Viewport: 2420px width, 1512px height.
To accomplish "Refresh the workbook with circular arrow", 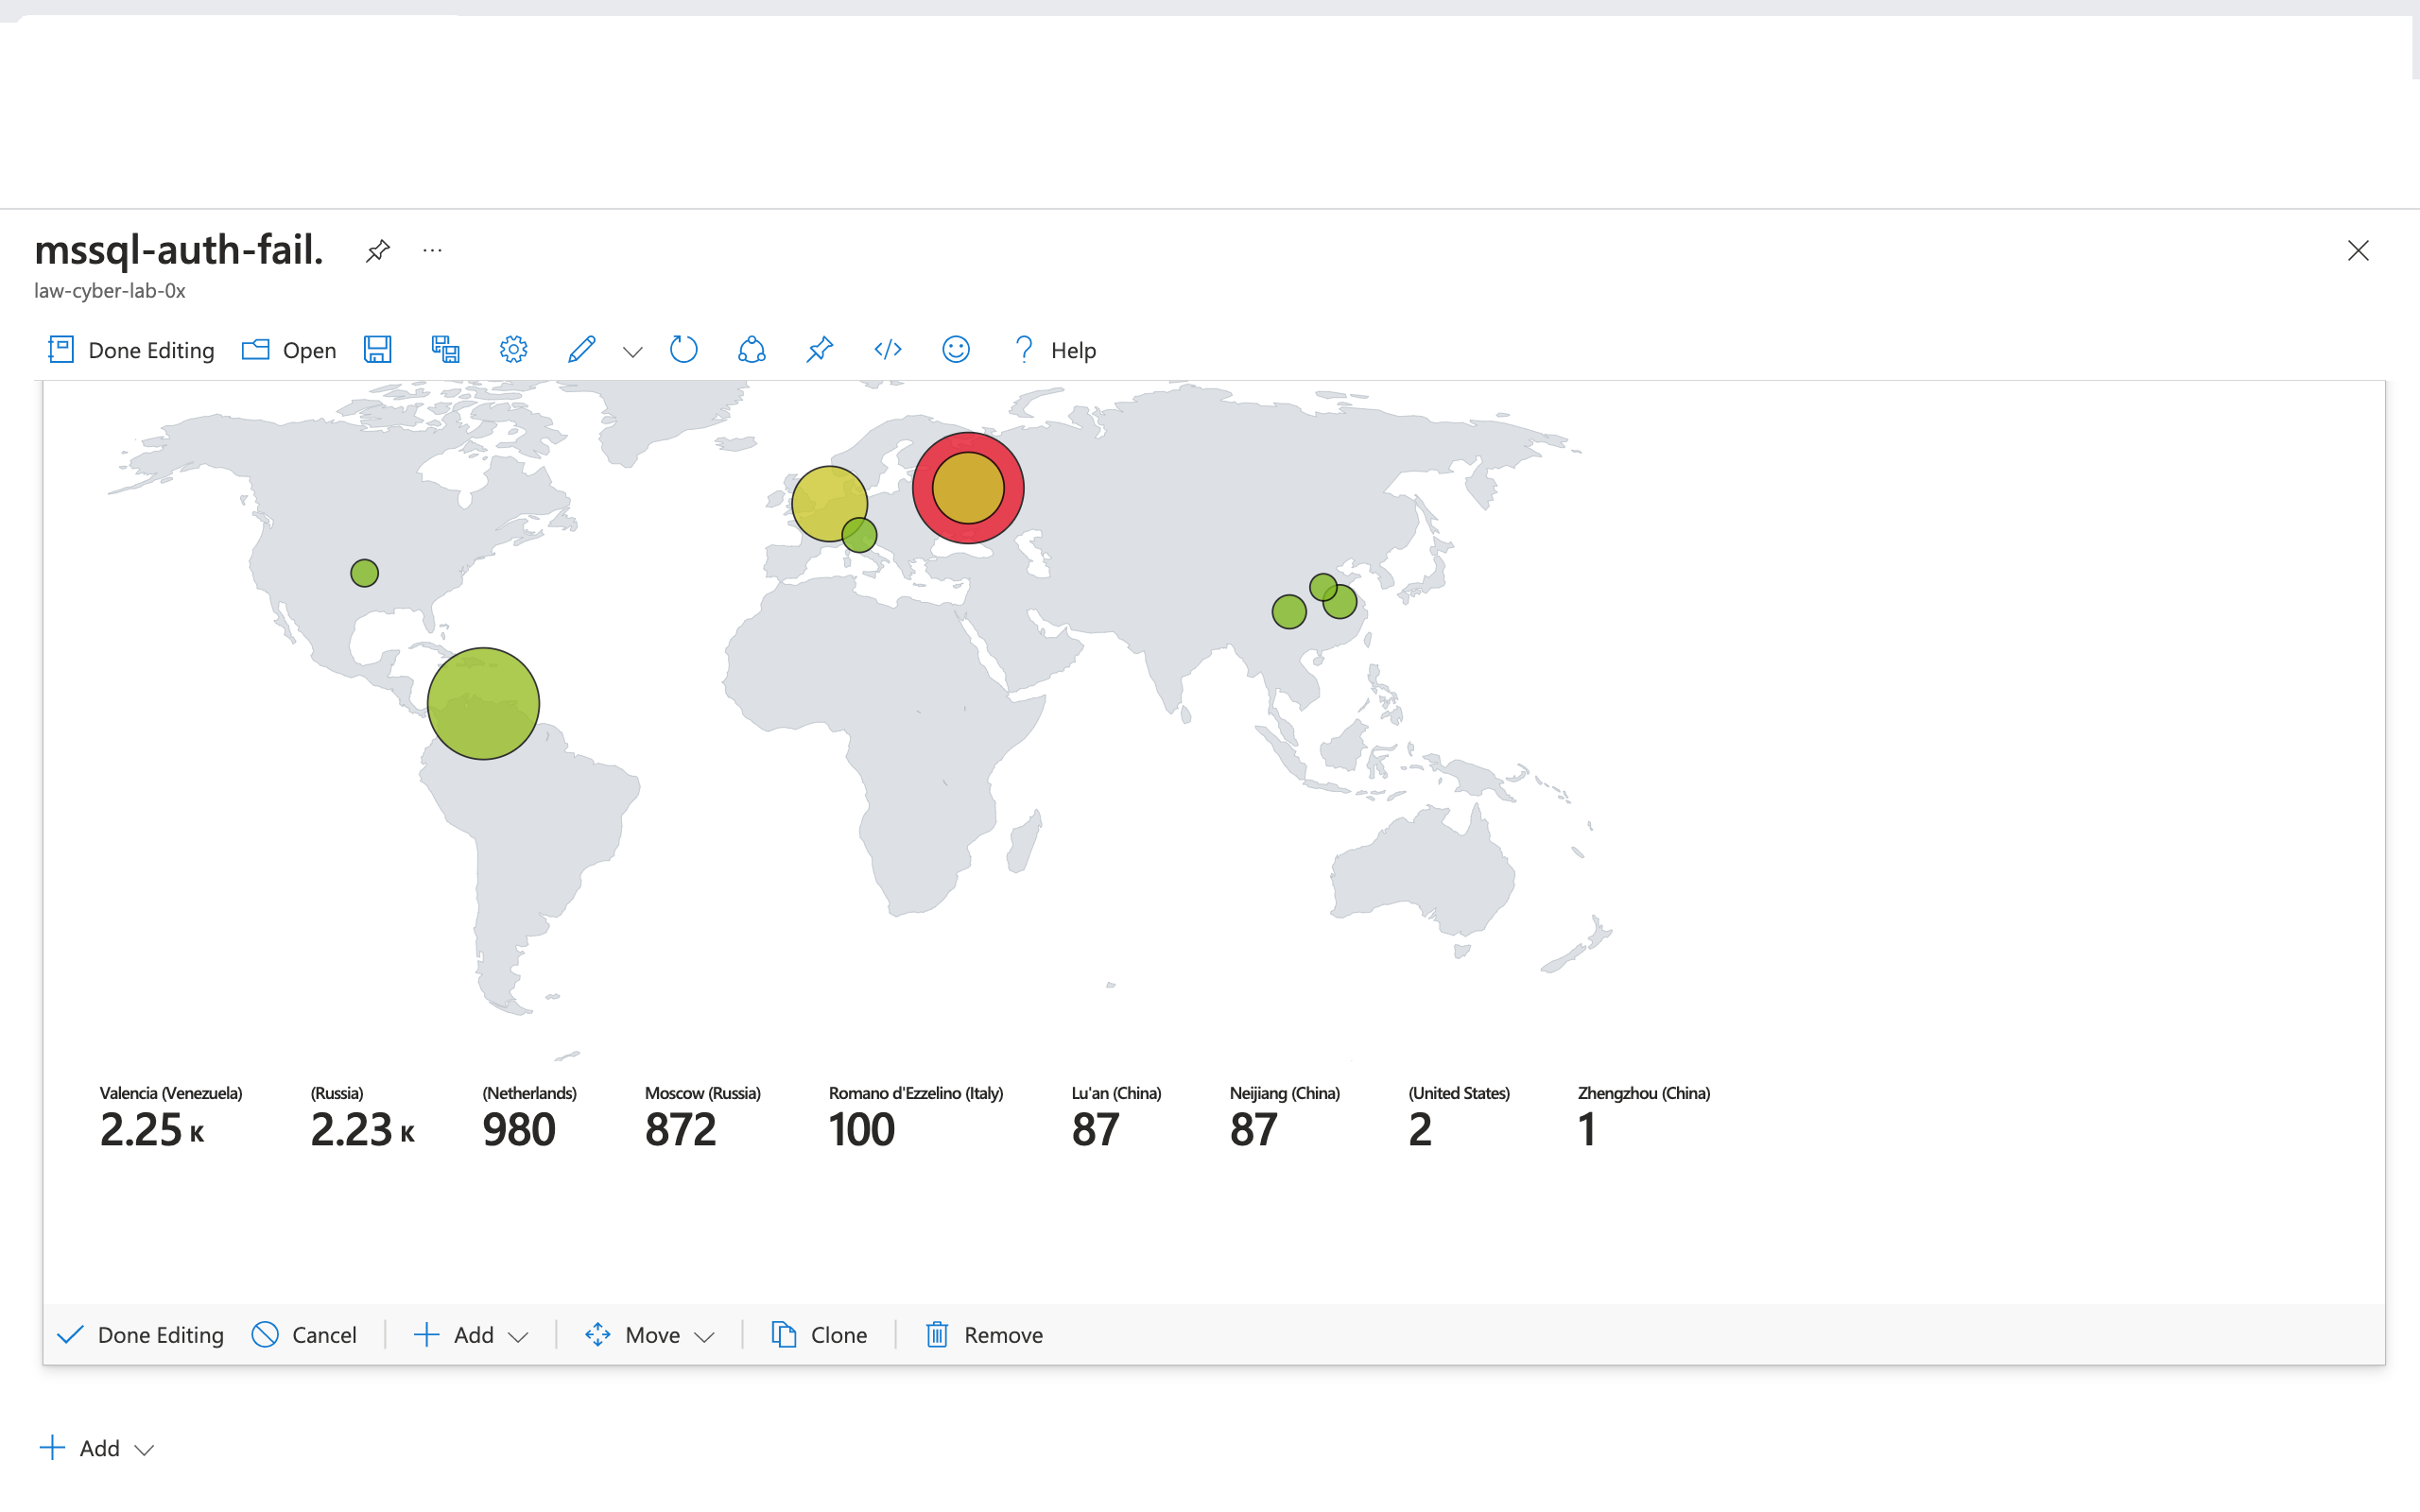I will click(683, 349).
